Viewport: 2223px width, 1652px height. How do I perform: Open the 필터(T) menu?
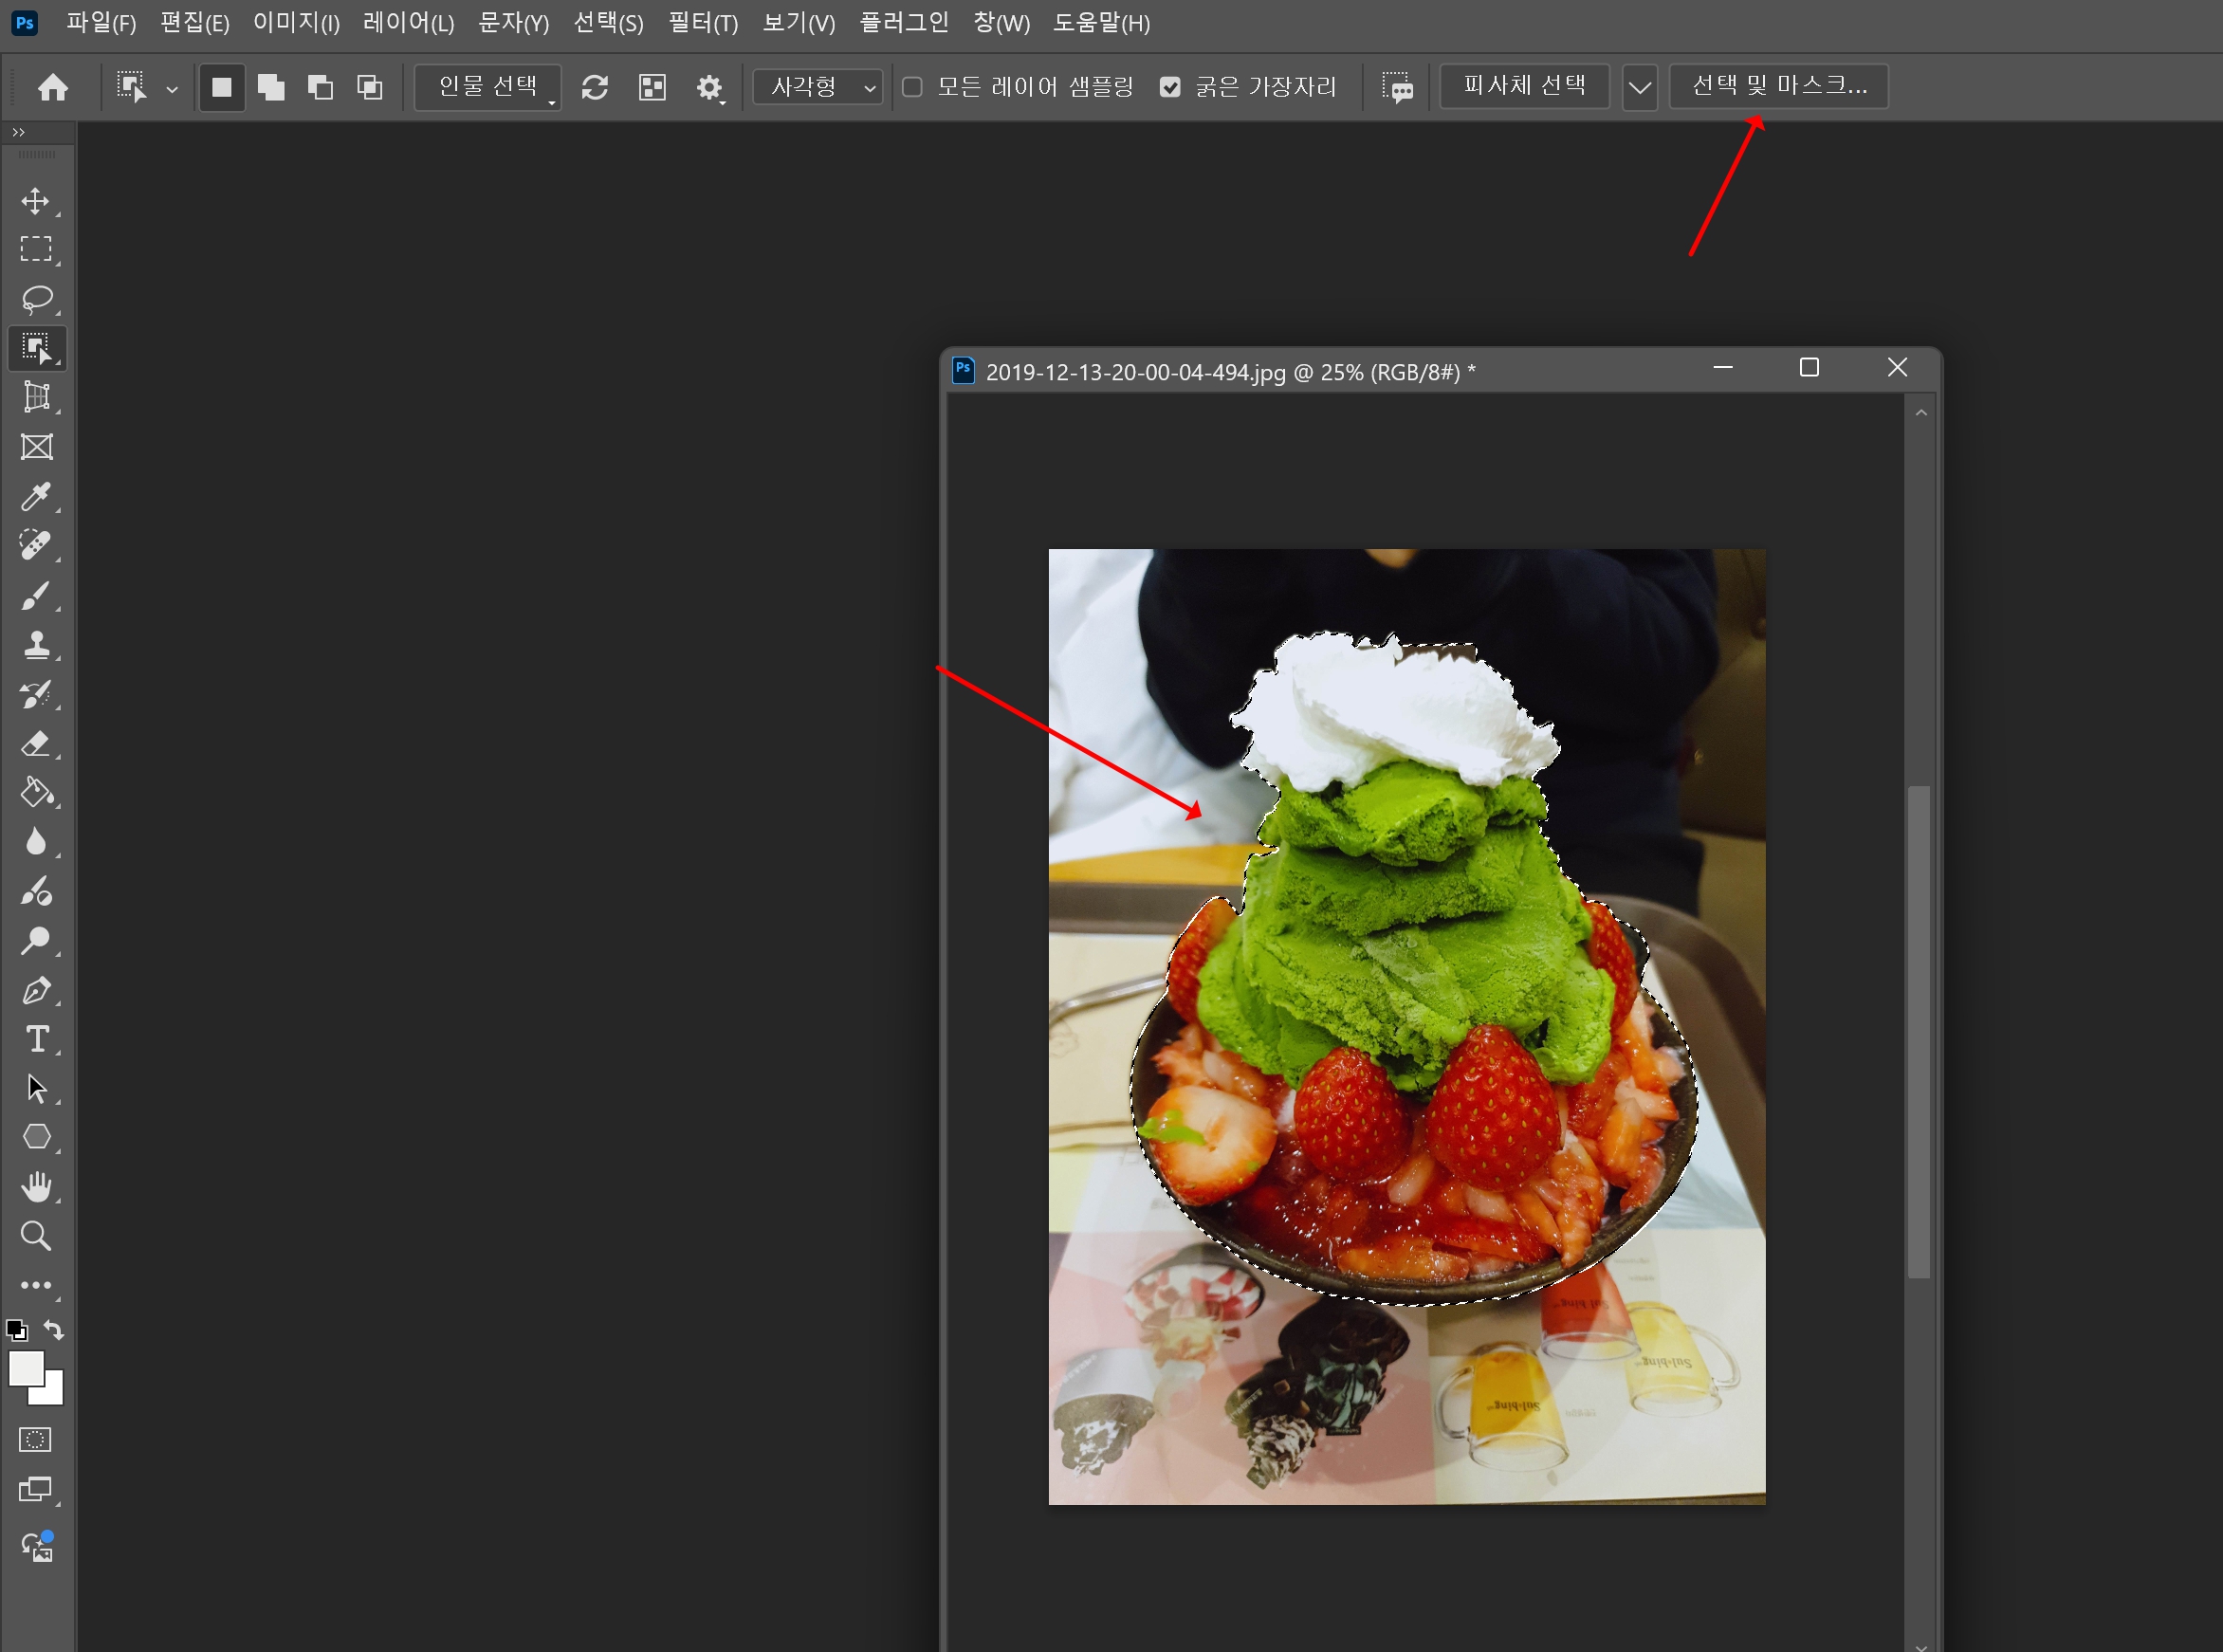click(x=703, y=22)
